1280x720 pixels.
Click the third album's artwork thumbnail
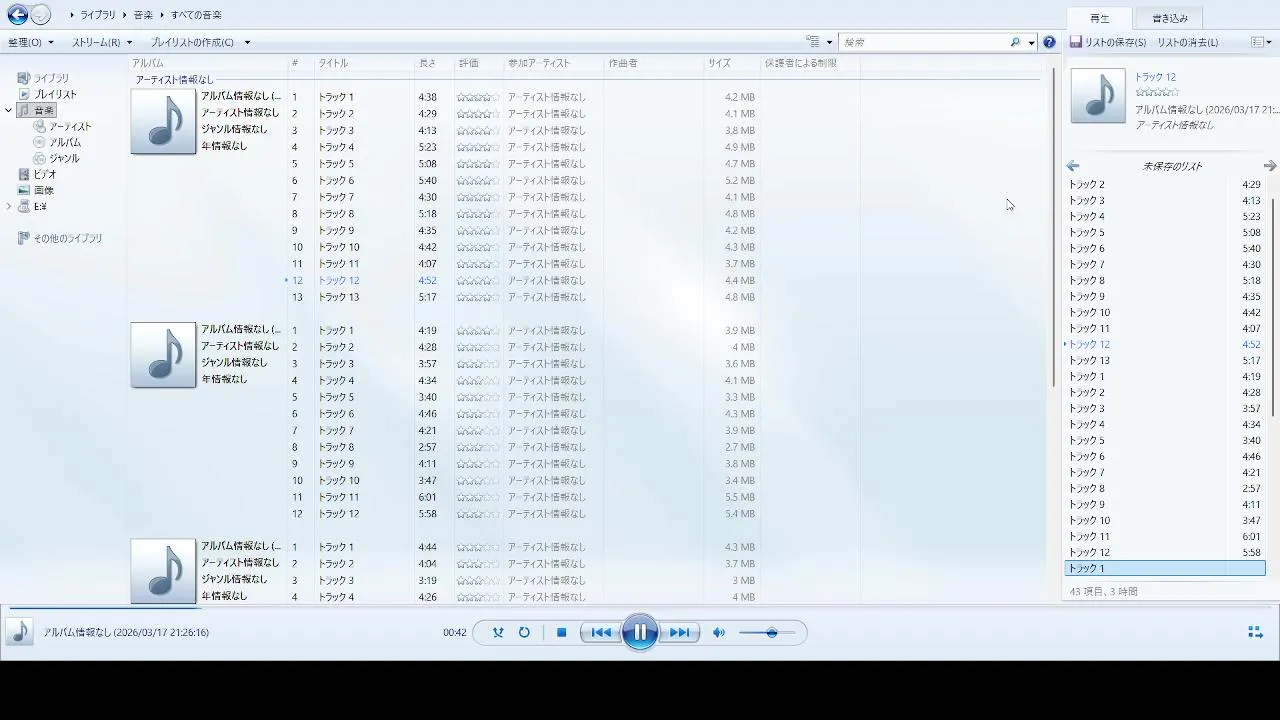(163, 571)
